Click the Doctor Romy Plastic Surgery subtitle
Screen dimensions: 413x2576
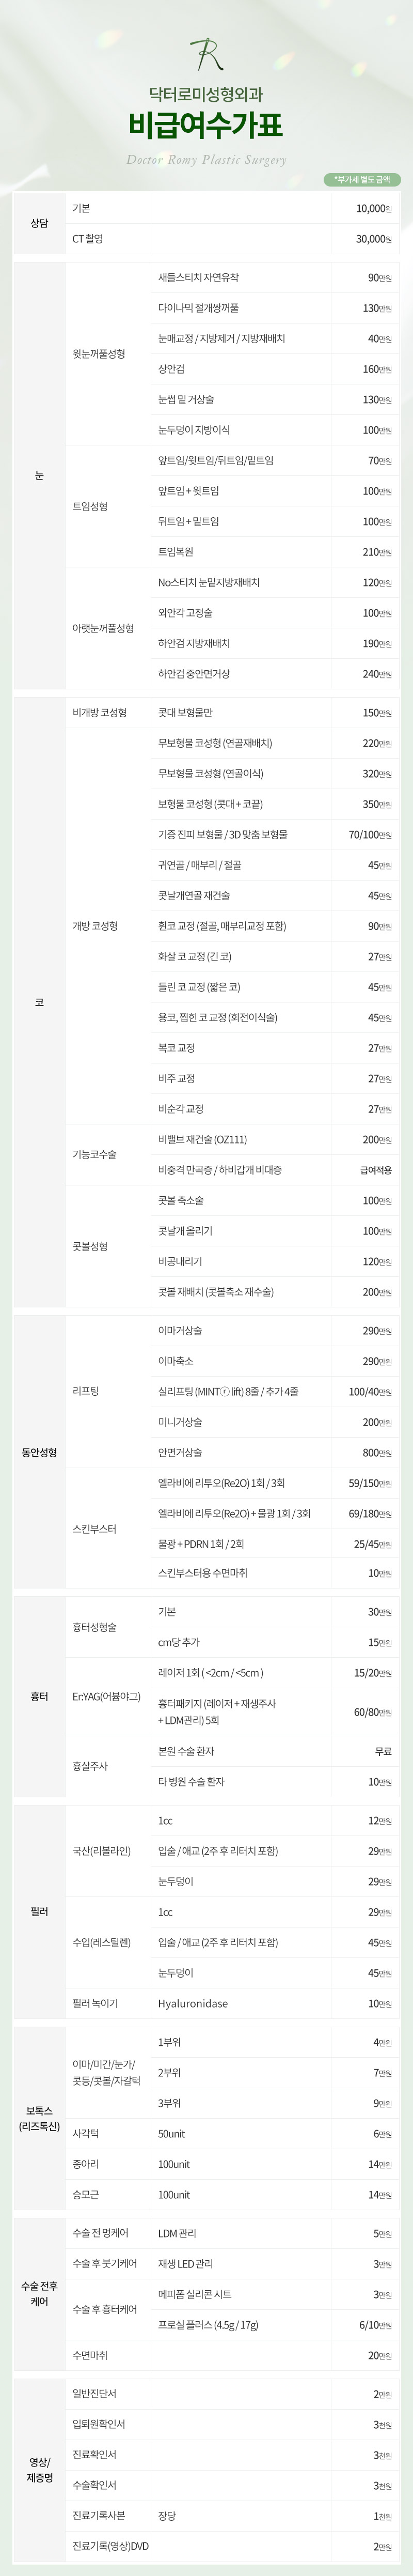point(206,160)
